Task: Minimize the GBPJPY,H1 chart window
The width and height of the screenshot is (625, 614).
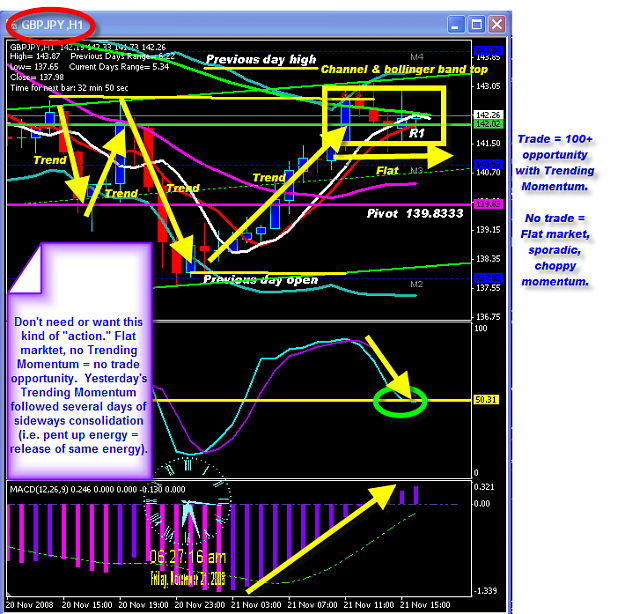Action: [x=456, y=24]
